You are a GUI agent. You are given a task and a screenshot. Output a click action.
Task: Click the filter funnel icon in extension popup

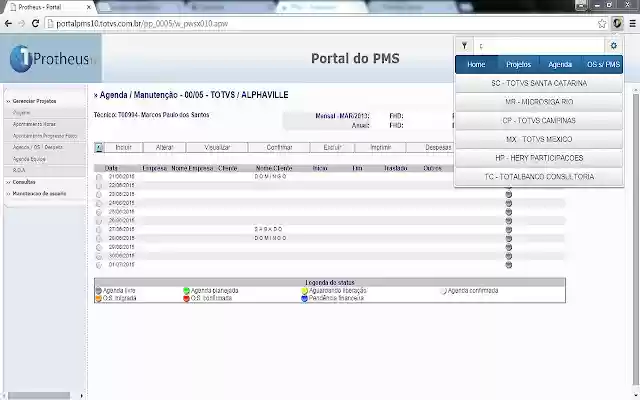click(x=464, y=46)
